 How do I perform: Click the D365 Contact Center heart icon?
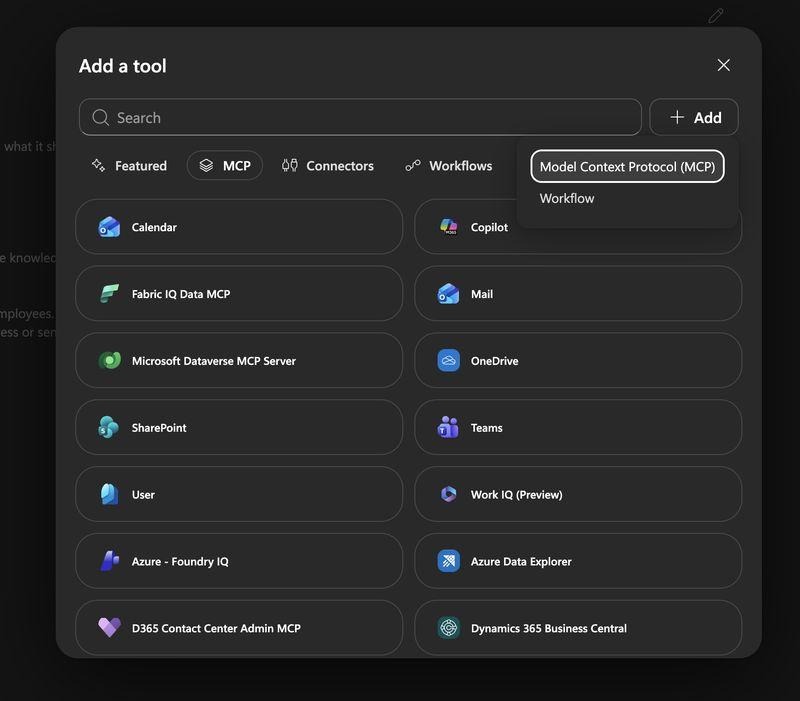[x=109, y=628]
